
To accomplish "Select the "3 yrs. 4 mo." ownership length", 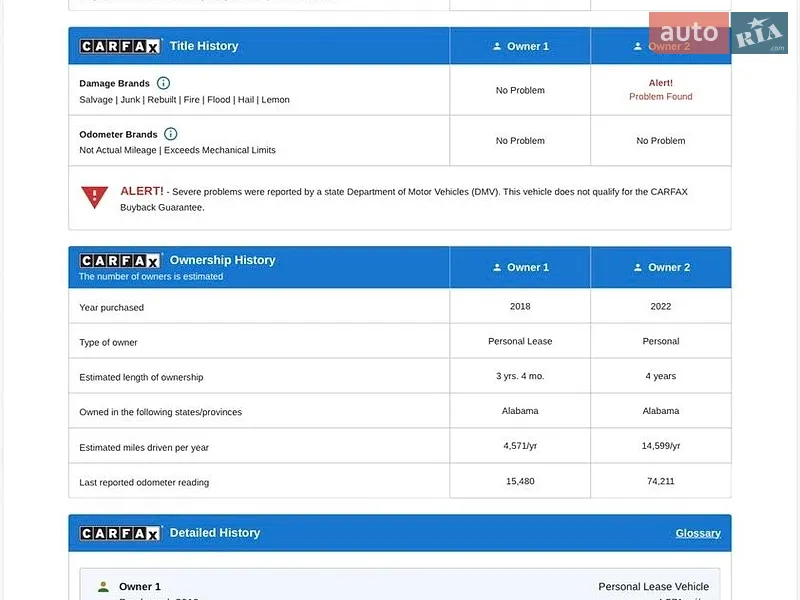I will point(520,376).
